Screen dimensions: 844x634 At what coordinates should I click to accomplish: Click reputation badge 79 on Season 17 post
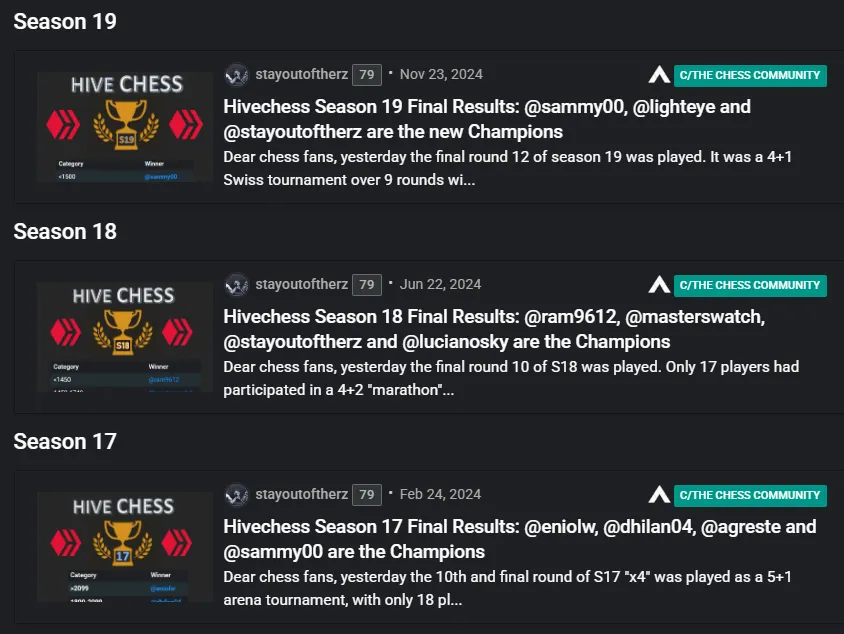[x=367, y=495]
